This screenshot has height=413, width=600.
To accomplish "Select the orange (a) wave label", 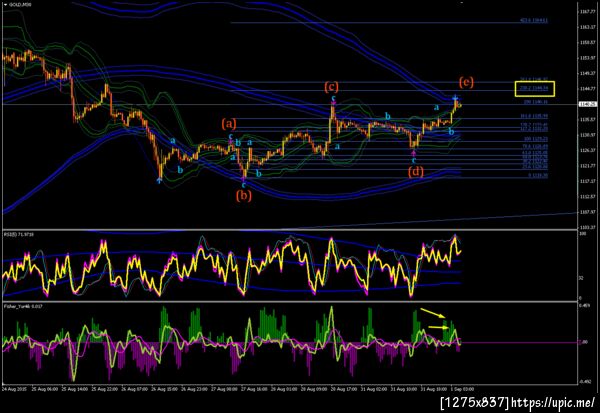I will [x=229, y=124].
